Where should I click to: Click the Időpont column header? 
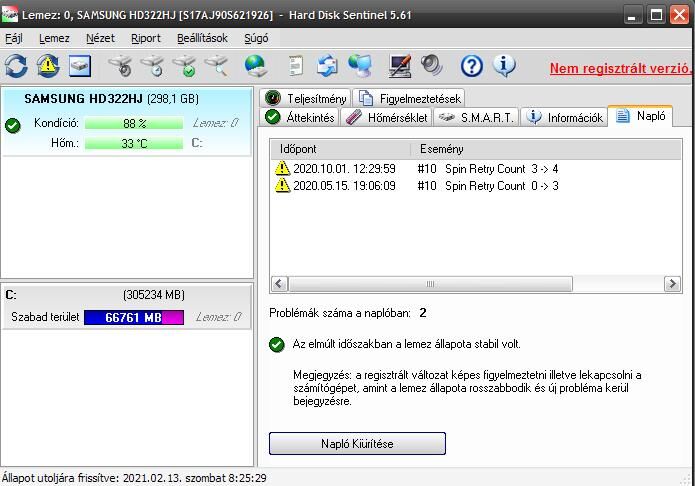340,149
